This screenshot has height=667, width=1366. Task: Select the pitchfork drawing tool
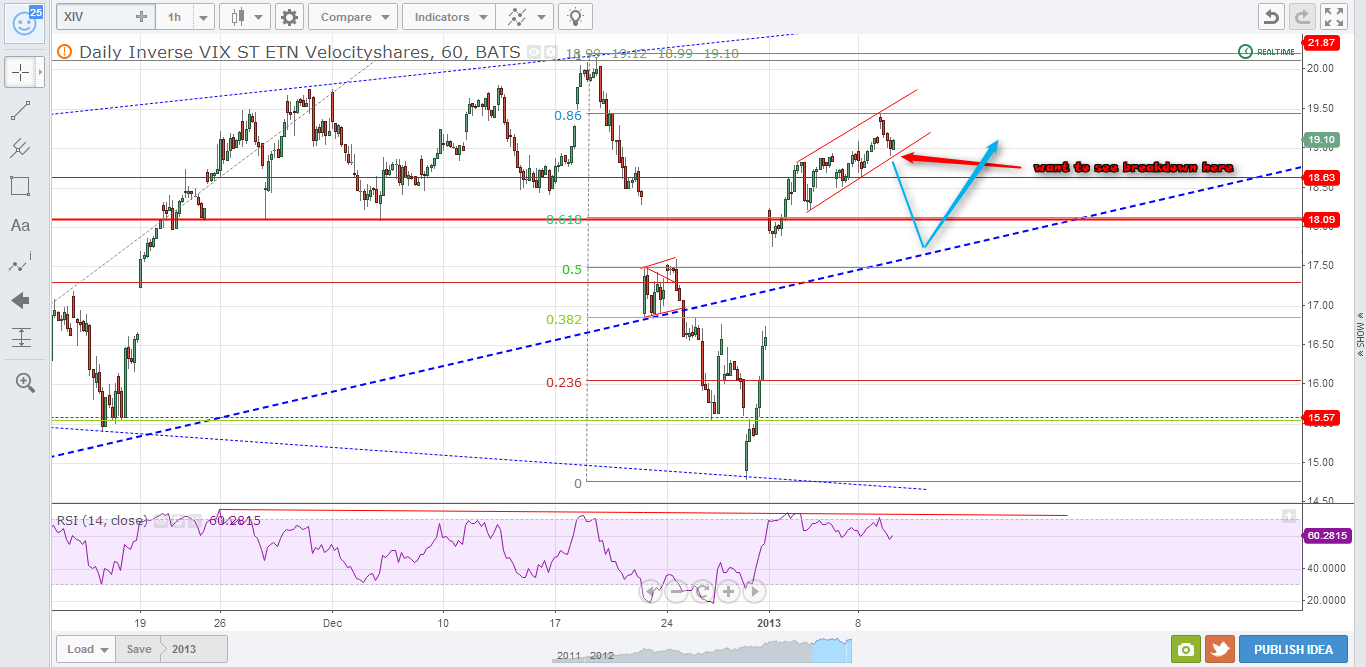[x=21, y=148]
